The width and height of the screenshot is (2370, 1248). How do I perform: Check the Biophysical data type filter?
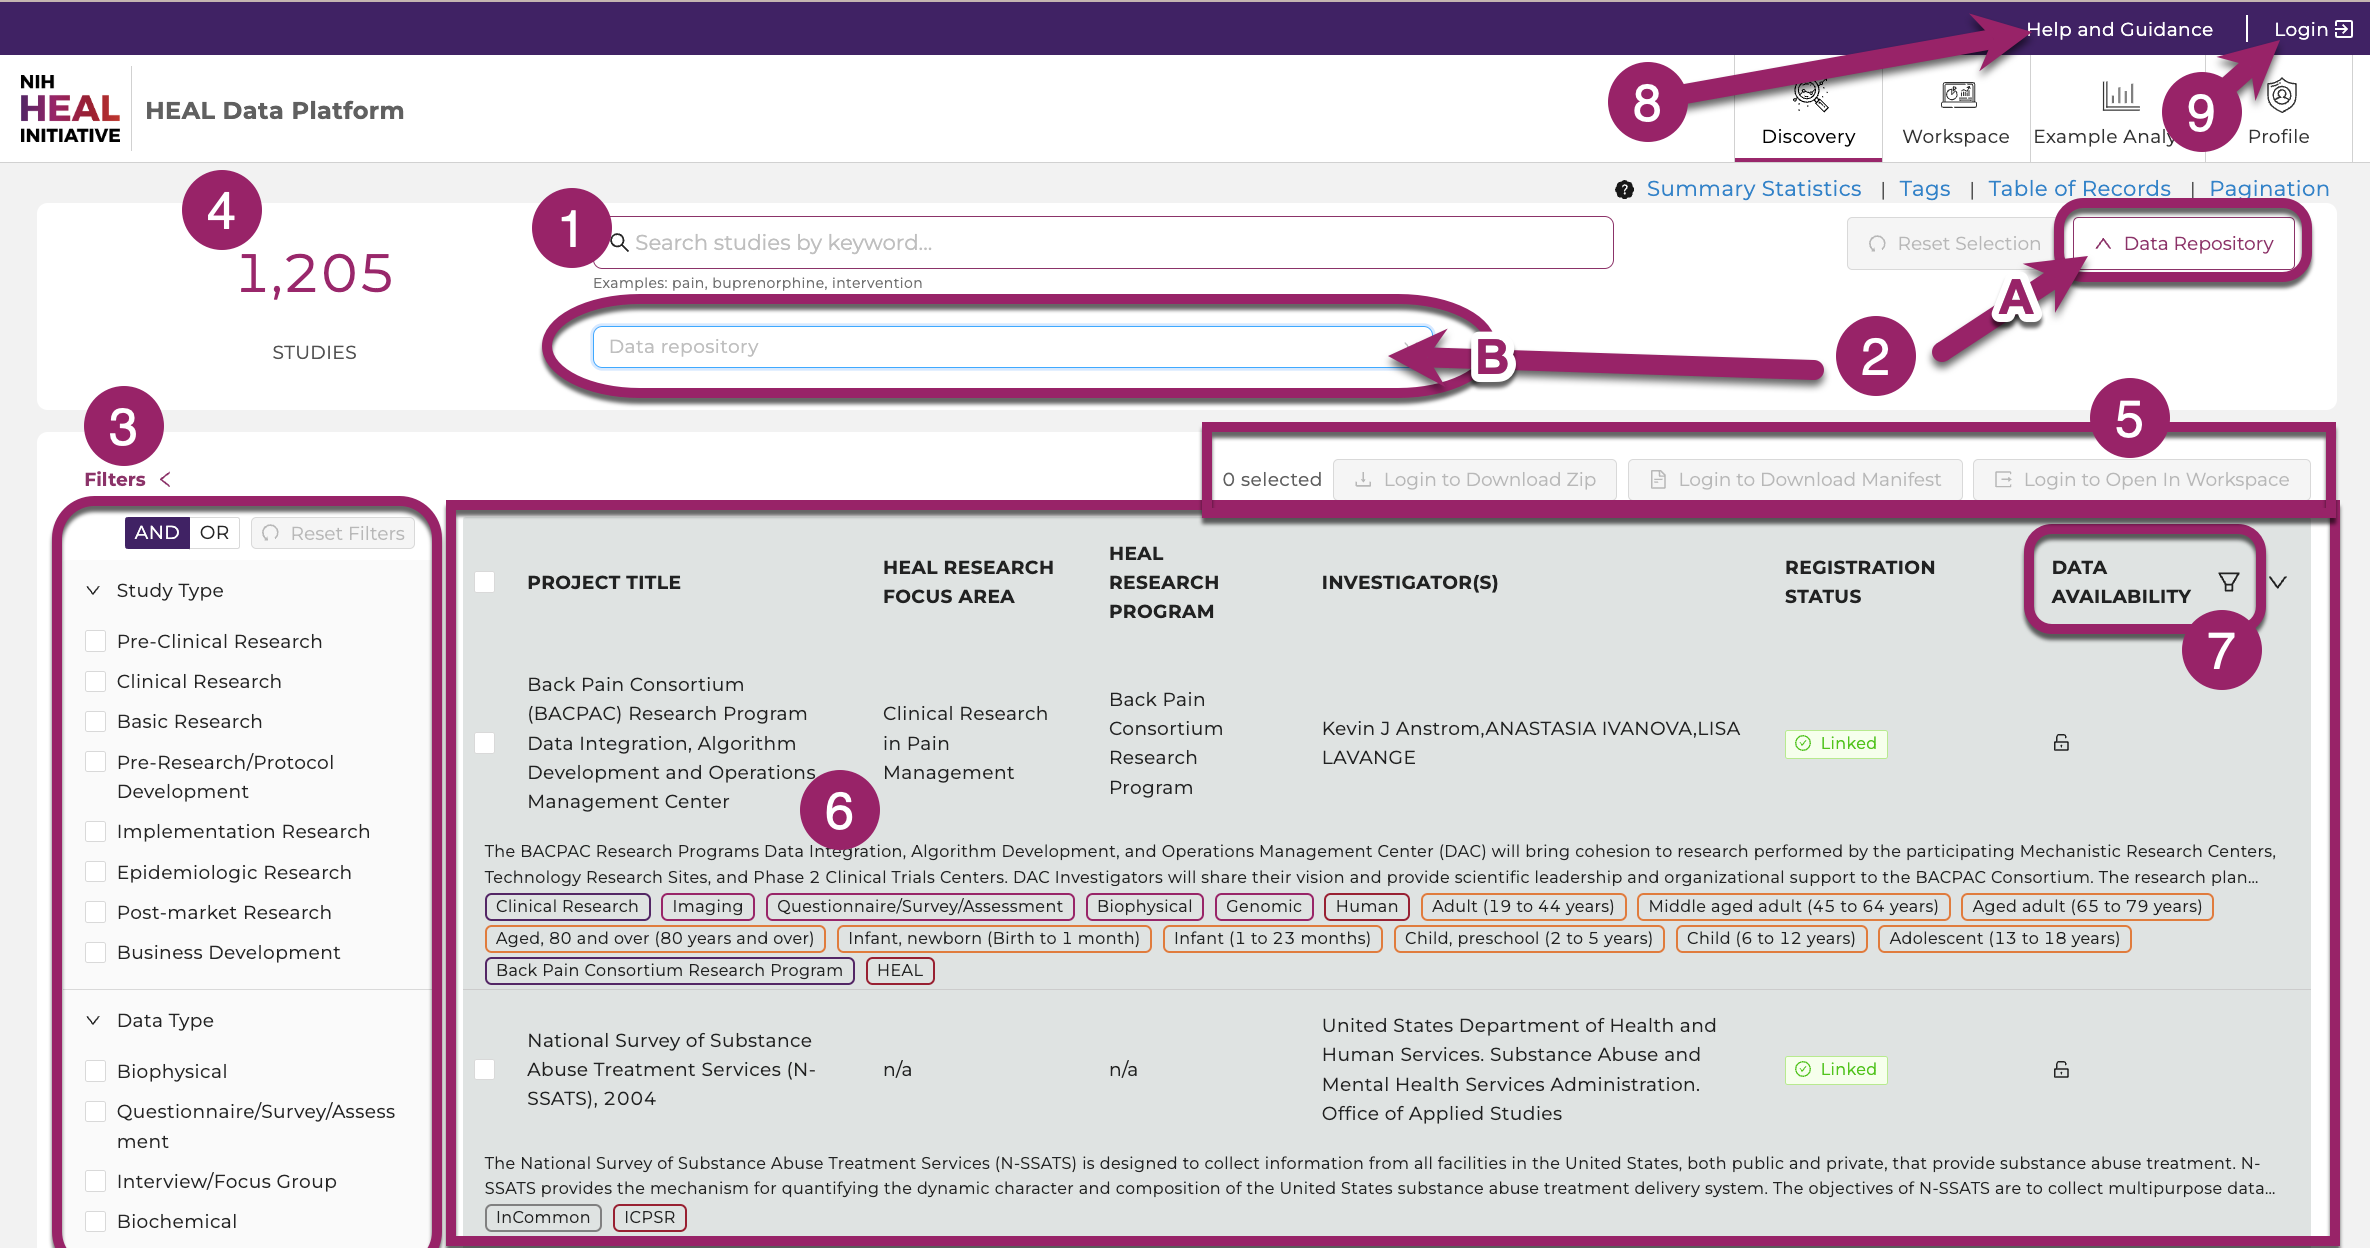coord(96,1071)
